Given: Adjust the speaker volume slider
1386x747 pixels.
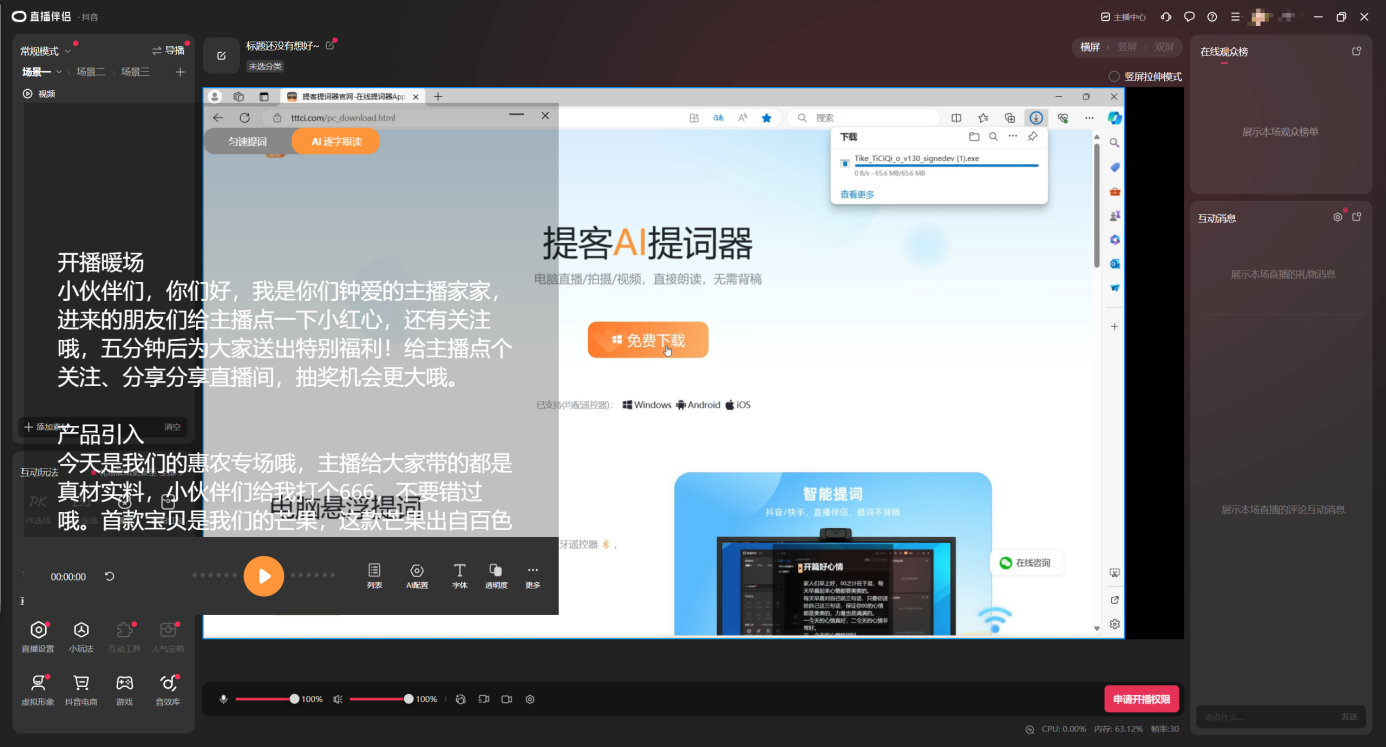Looking at the screenshot, I should click(381, 699).
